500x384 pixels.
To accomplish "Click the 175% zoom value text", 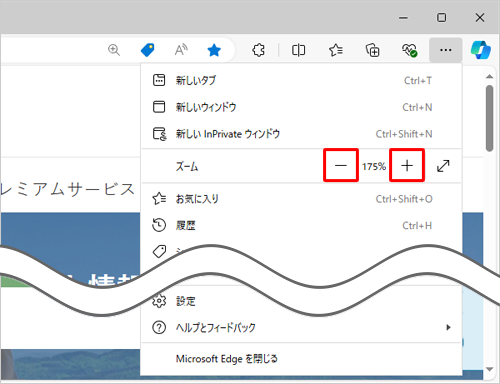I will pos(374,166).
